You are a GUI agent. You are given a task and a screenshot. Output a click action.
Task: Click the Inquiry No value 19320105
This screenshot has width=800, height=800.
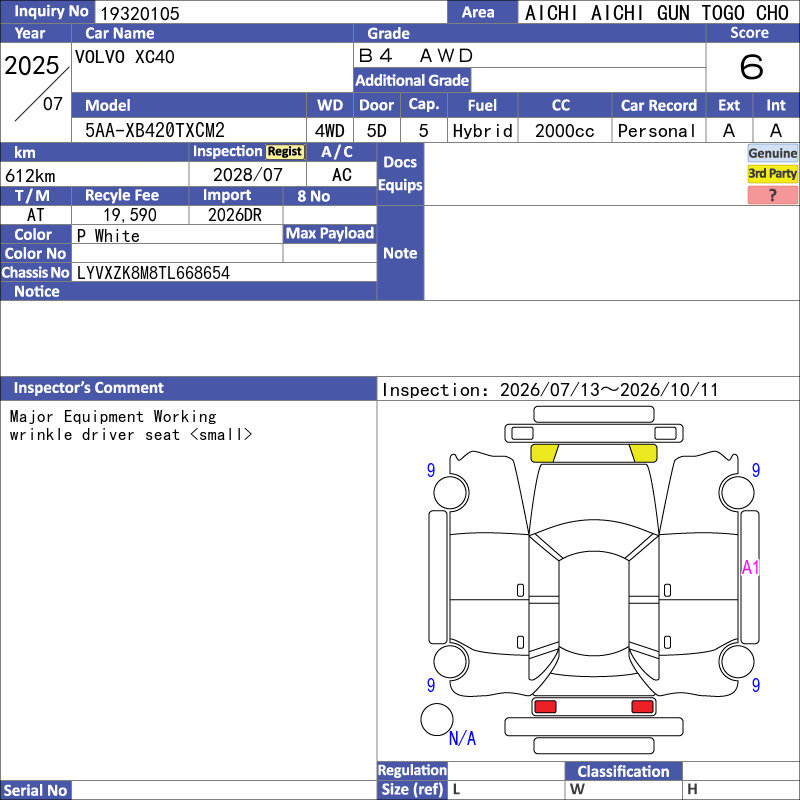click(140, 14)
